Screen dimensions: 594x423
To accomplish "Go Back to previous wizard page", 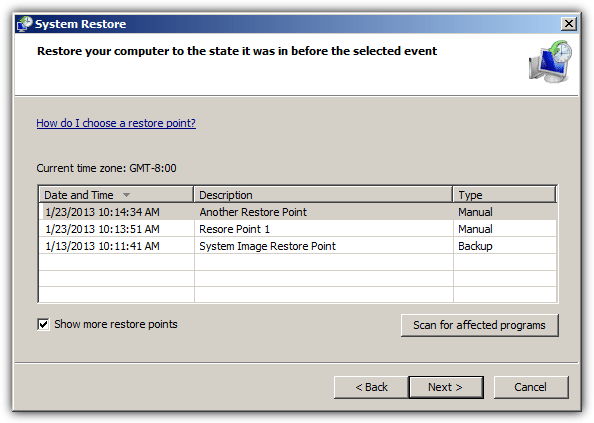I will click(x=371, y=387).
